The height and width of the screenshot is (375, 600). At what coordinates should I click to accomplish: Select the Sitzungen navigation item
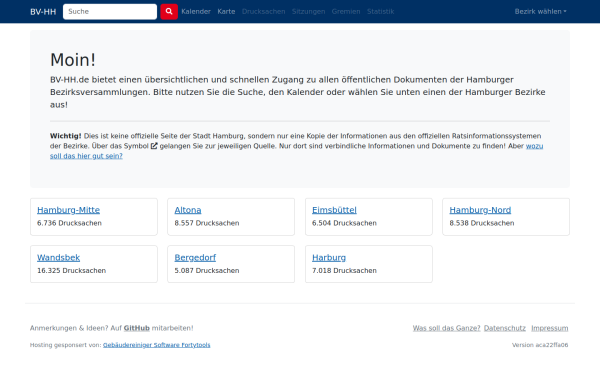308,11
